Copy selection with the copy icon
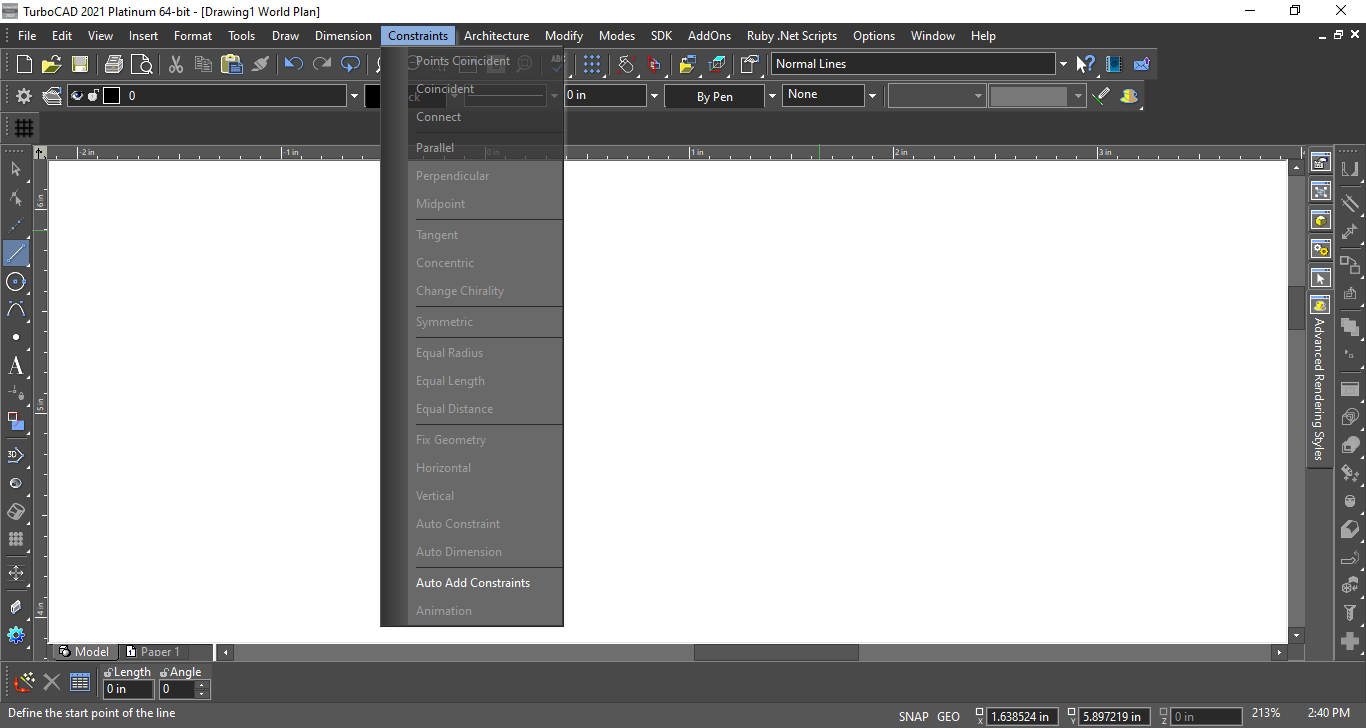Image resolution: width=1366 pixels, height=728 pixels. coord(204,64)
